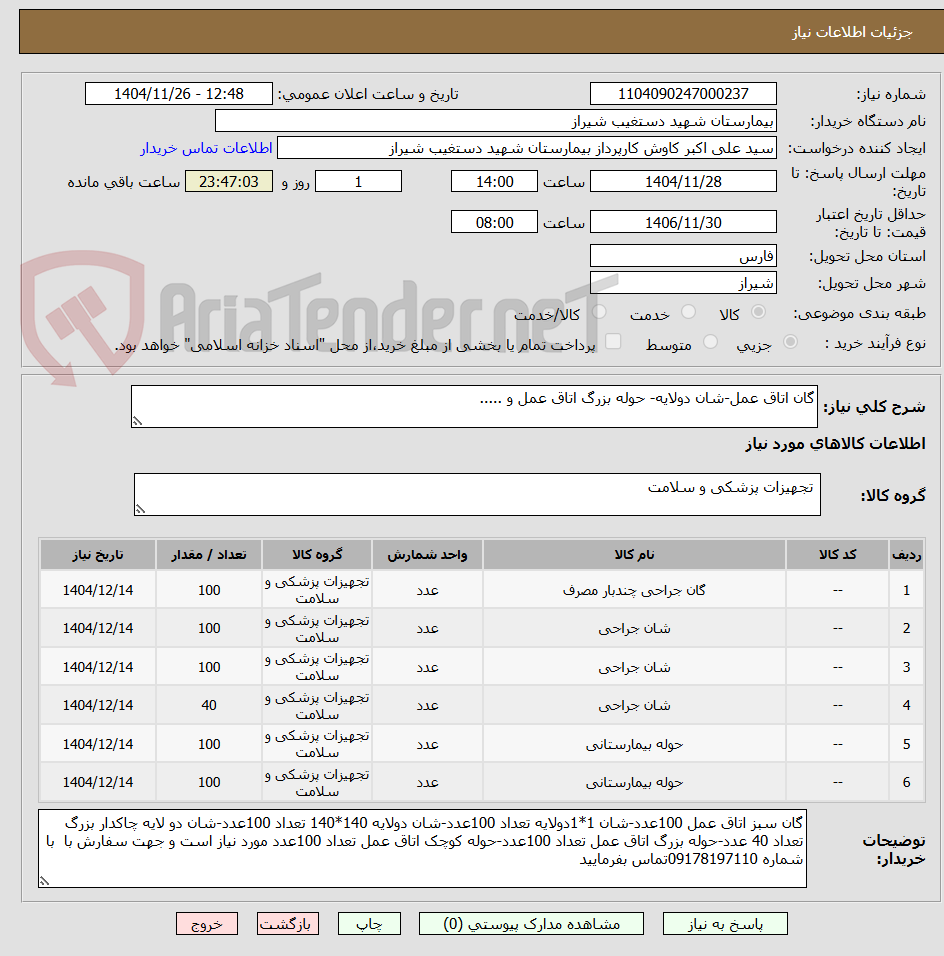The height and width of the screenshot is (956, 944).
Task: Click شان جراحی in row 4
Action: [634, 705]
